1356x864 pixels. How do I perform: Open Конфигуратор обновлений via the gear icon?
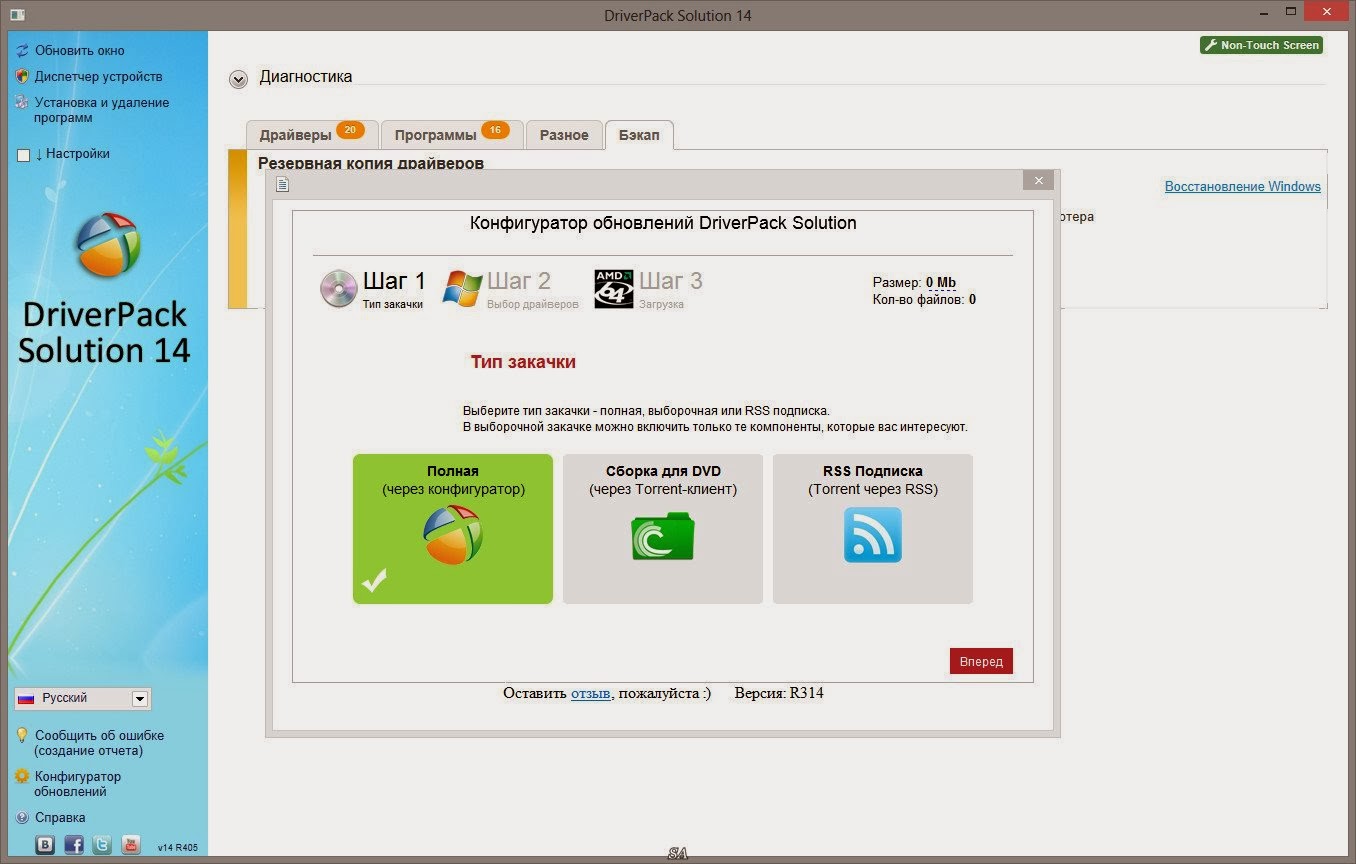pos(20,777)
